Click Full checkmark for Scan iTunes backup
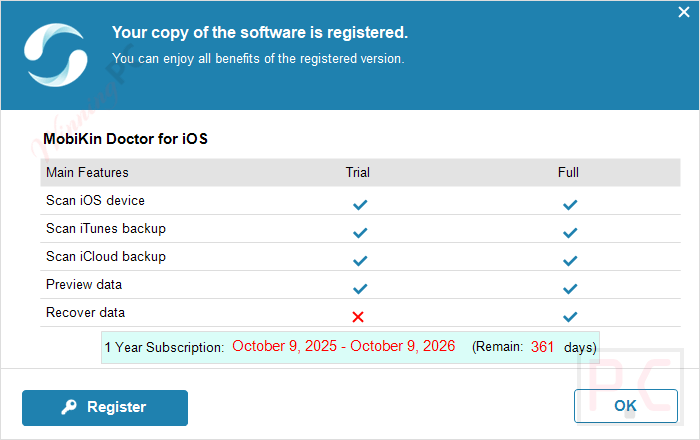 570,233
